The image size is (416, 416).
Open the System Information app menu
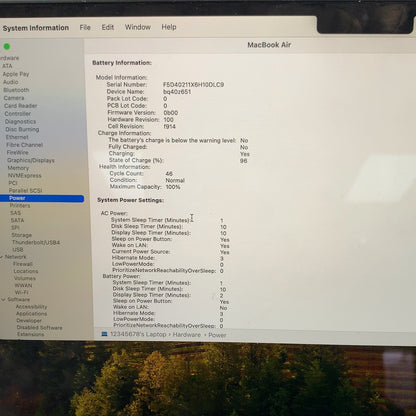pos(36,28)
